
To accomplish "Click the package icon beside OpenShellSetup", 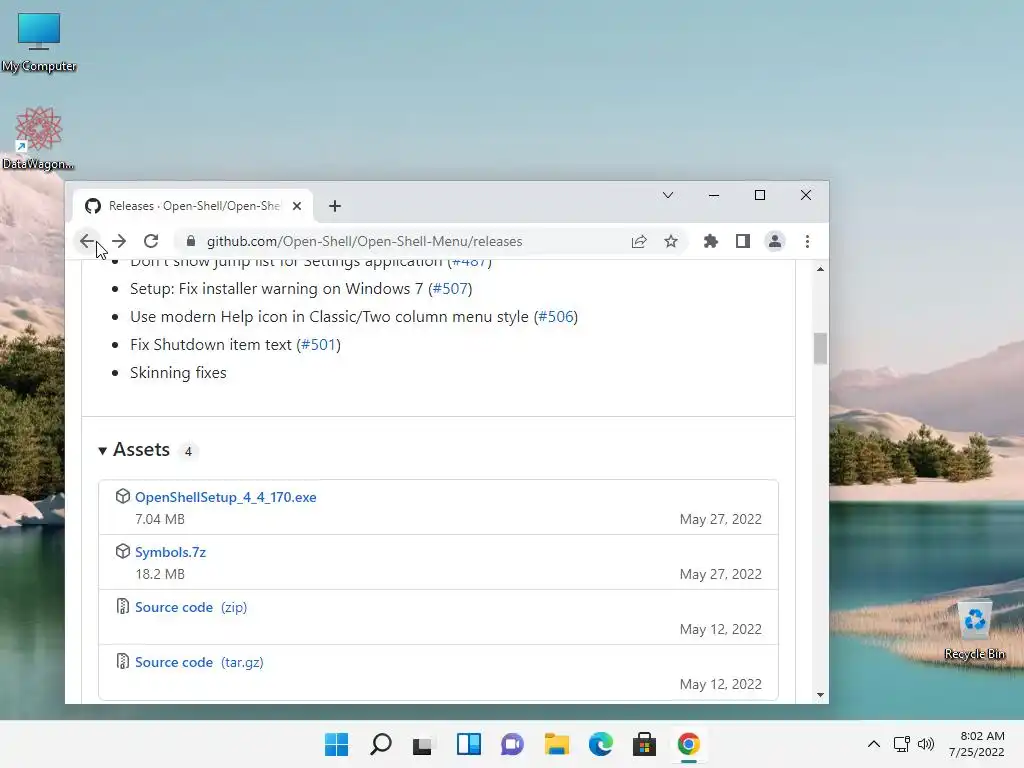I will [123, 496].
